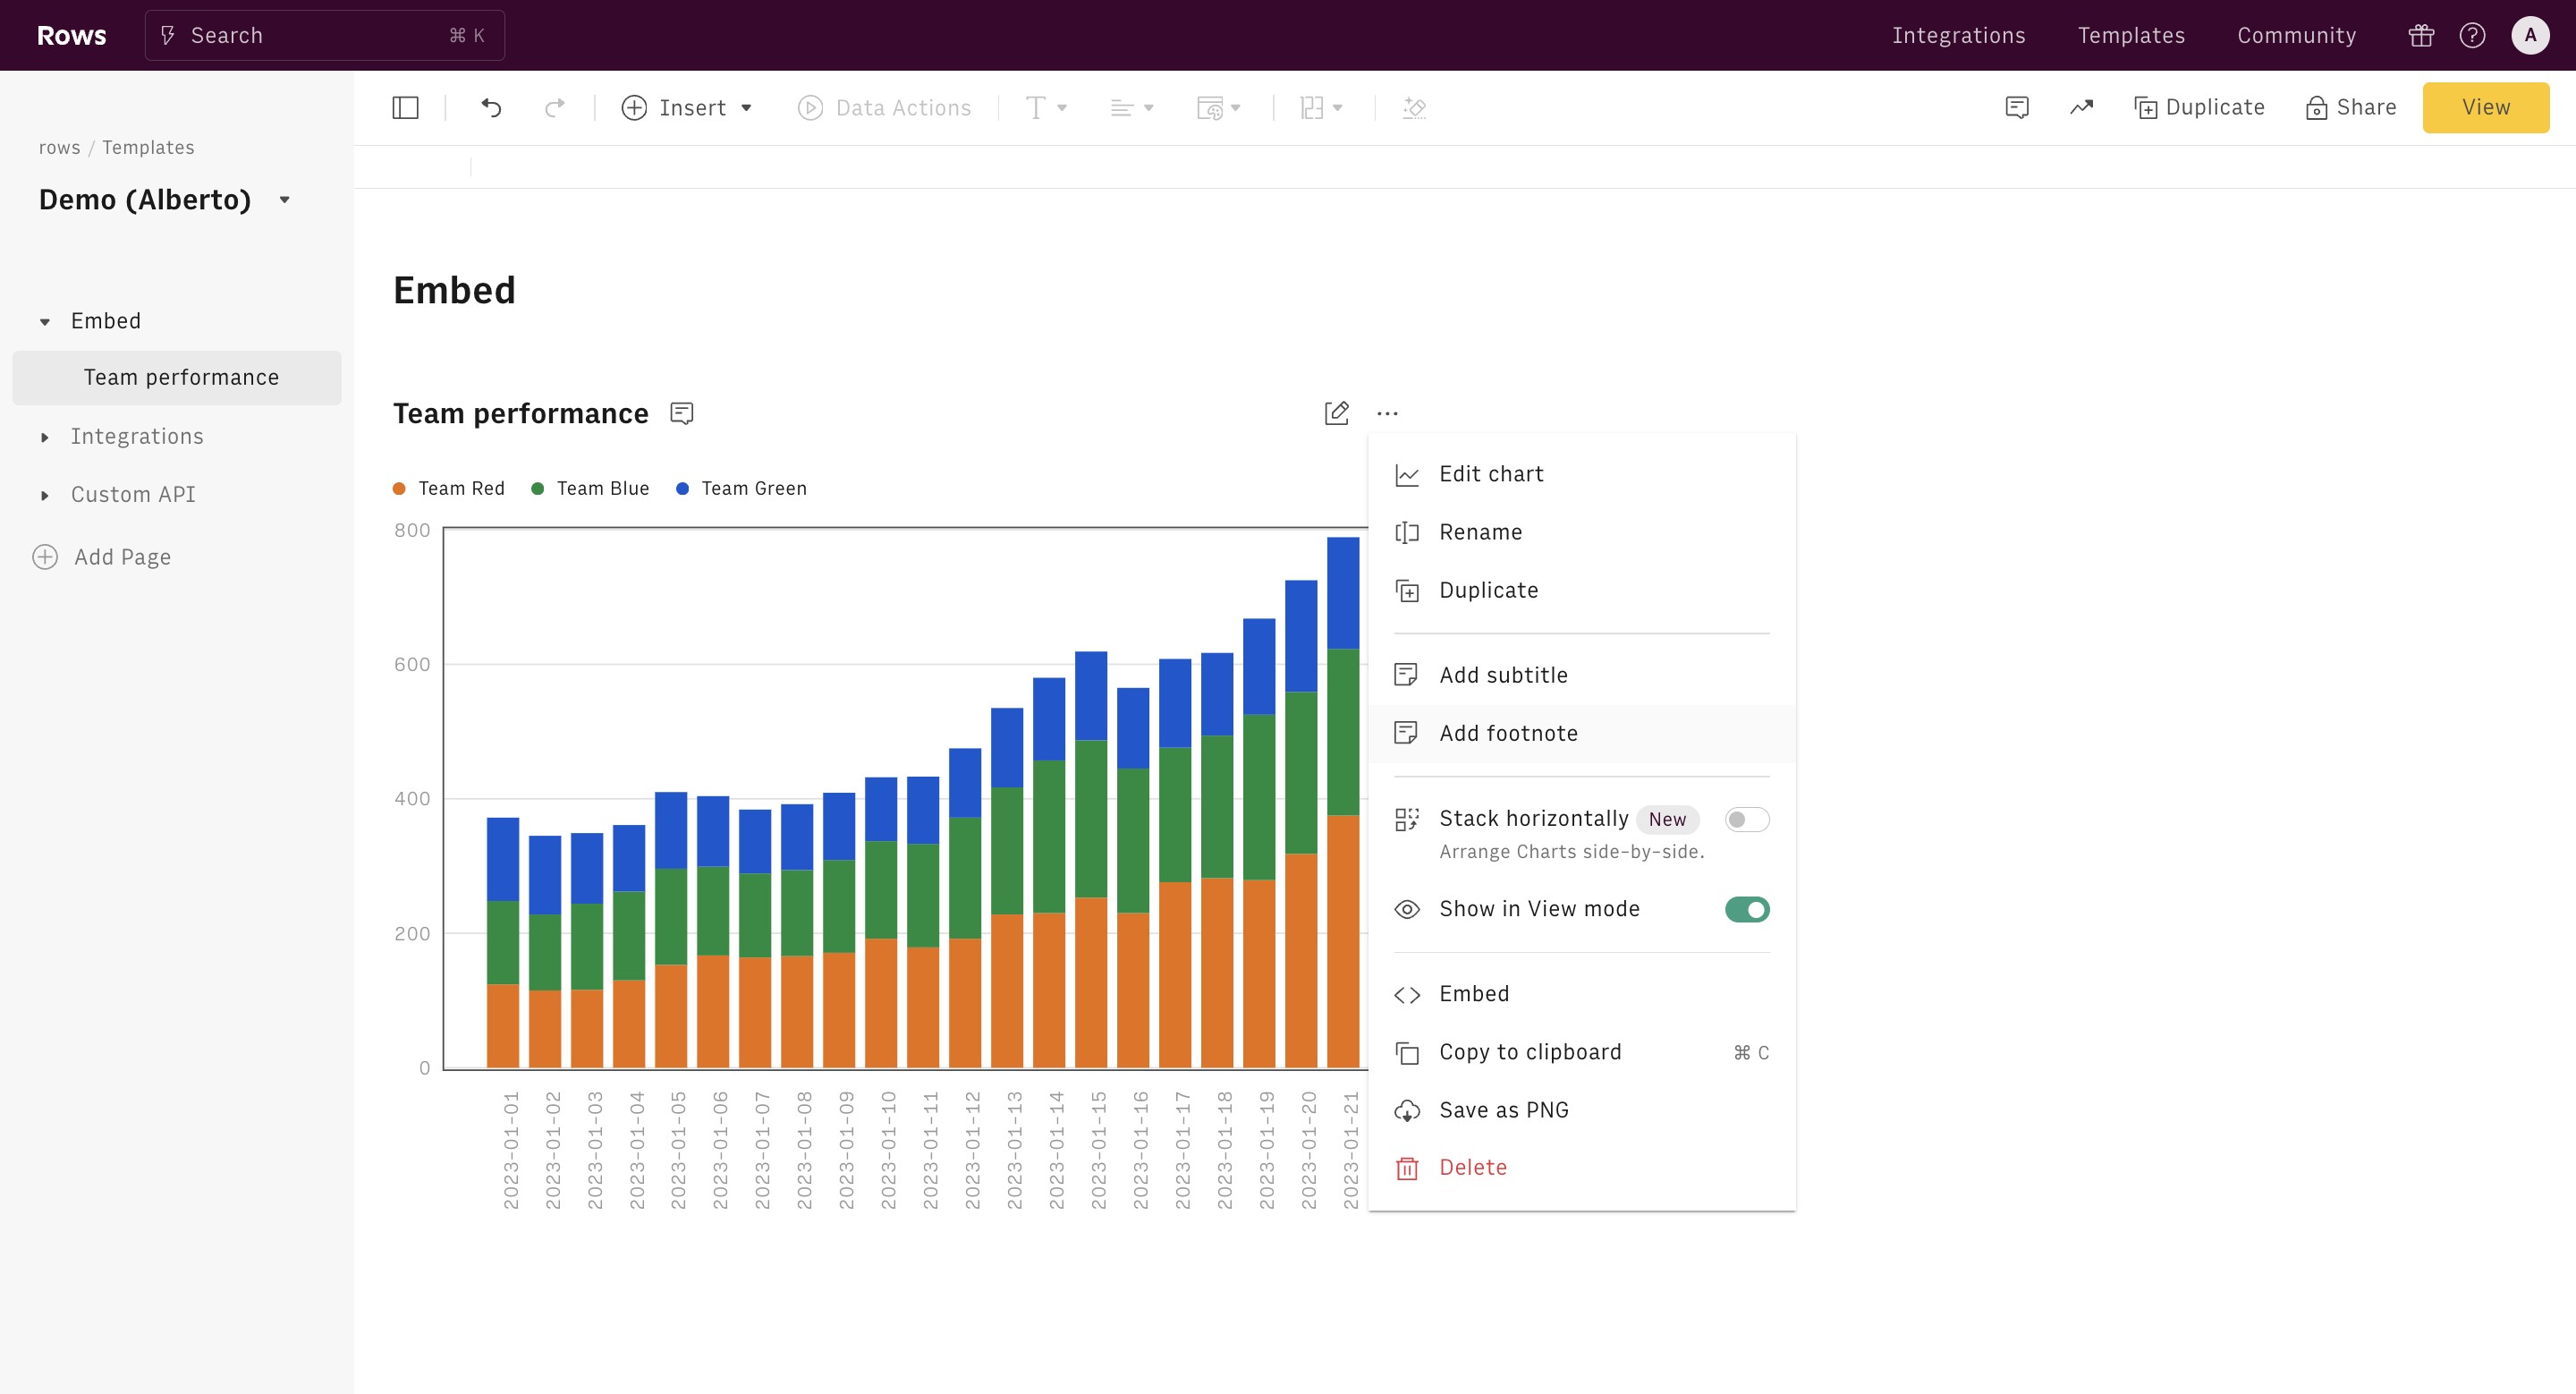Viewport: 2576px width, 1394px height.
Task: Click the chart edit pencil icon
Action: click(1336, 413)
